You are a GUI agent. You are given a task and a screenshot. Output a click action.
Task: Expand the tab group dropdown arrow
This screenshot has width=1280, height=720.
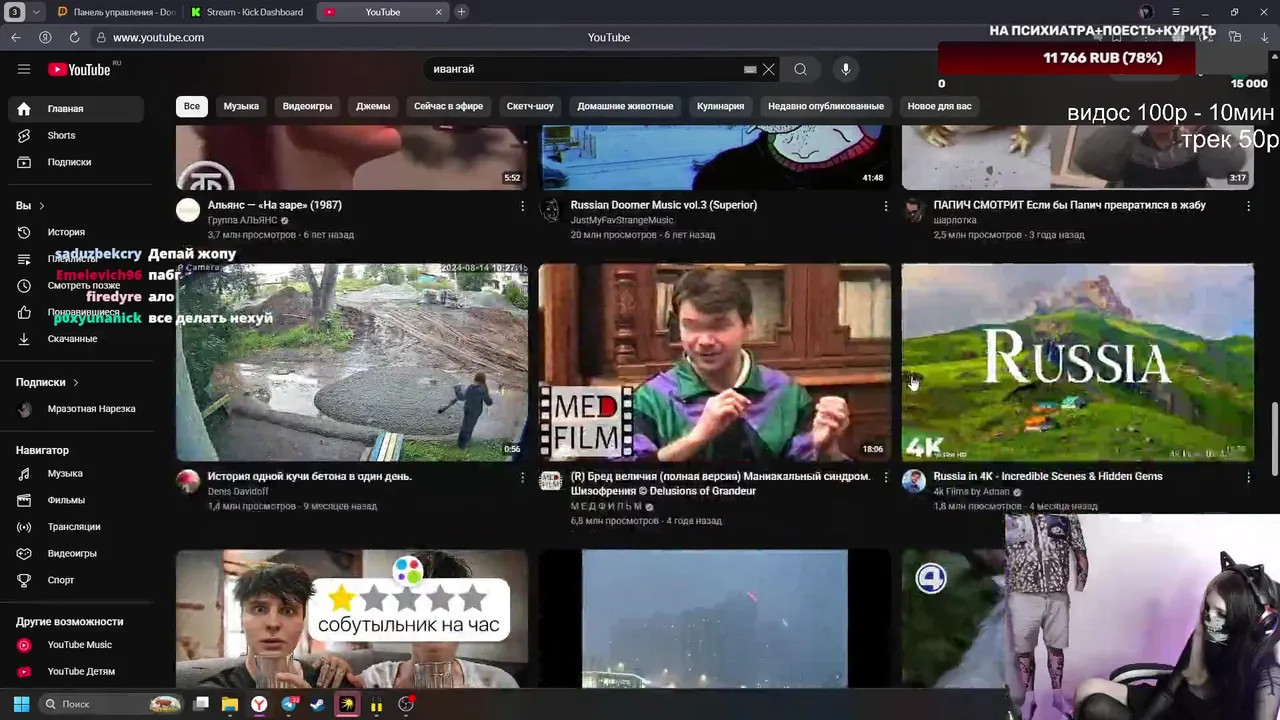(36, 12)
